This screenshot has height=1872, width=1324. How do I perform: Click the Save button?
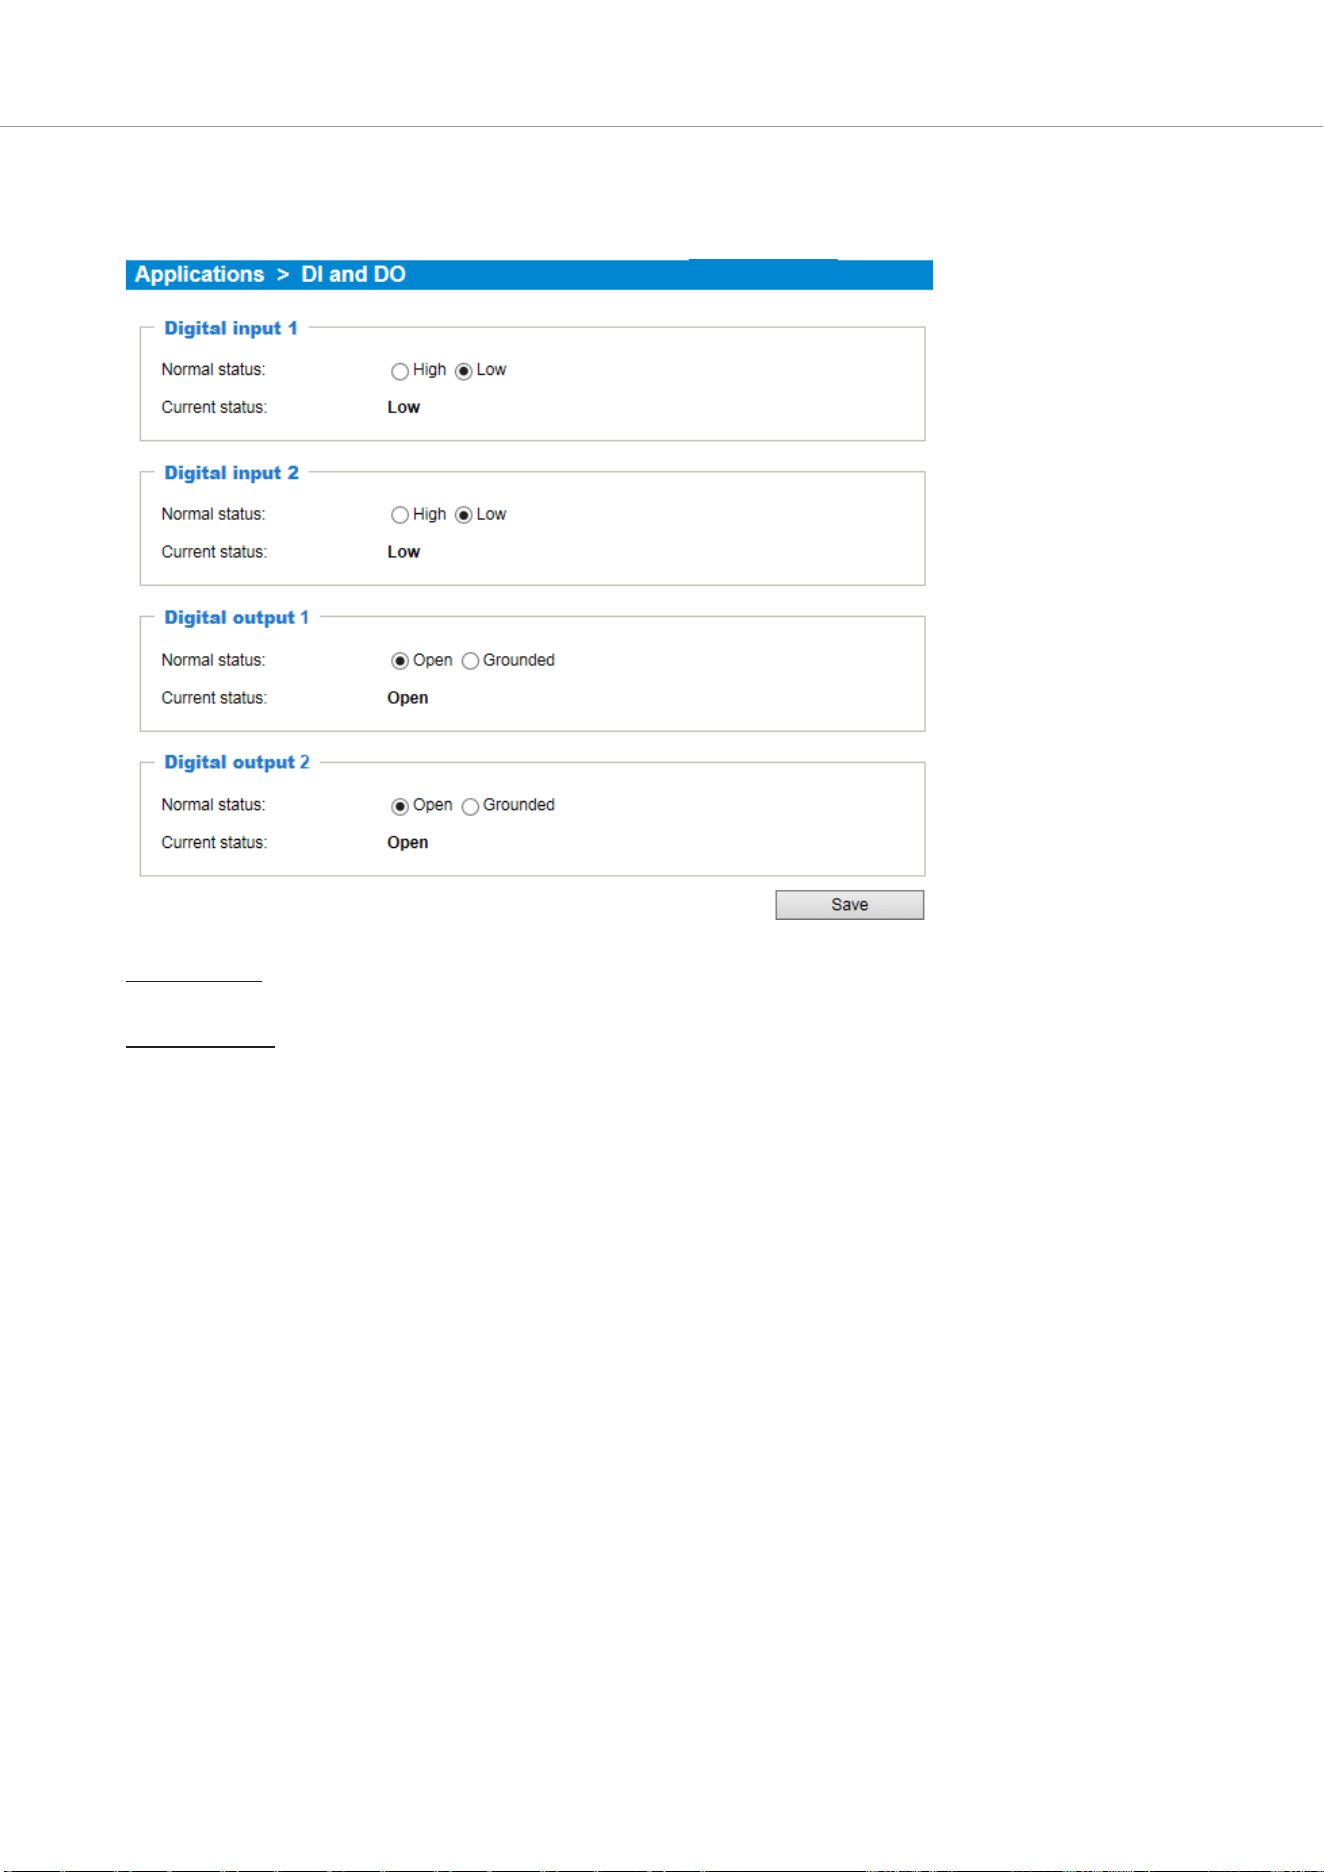click(x=850, y=905)
